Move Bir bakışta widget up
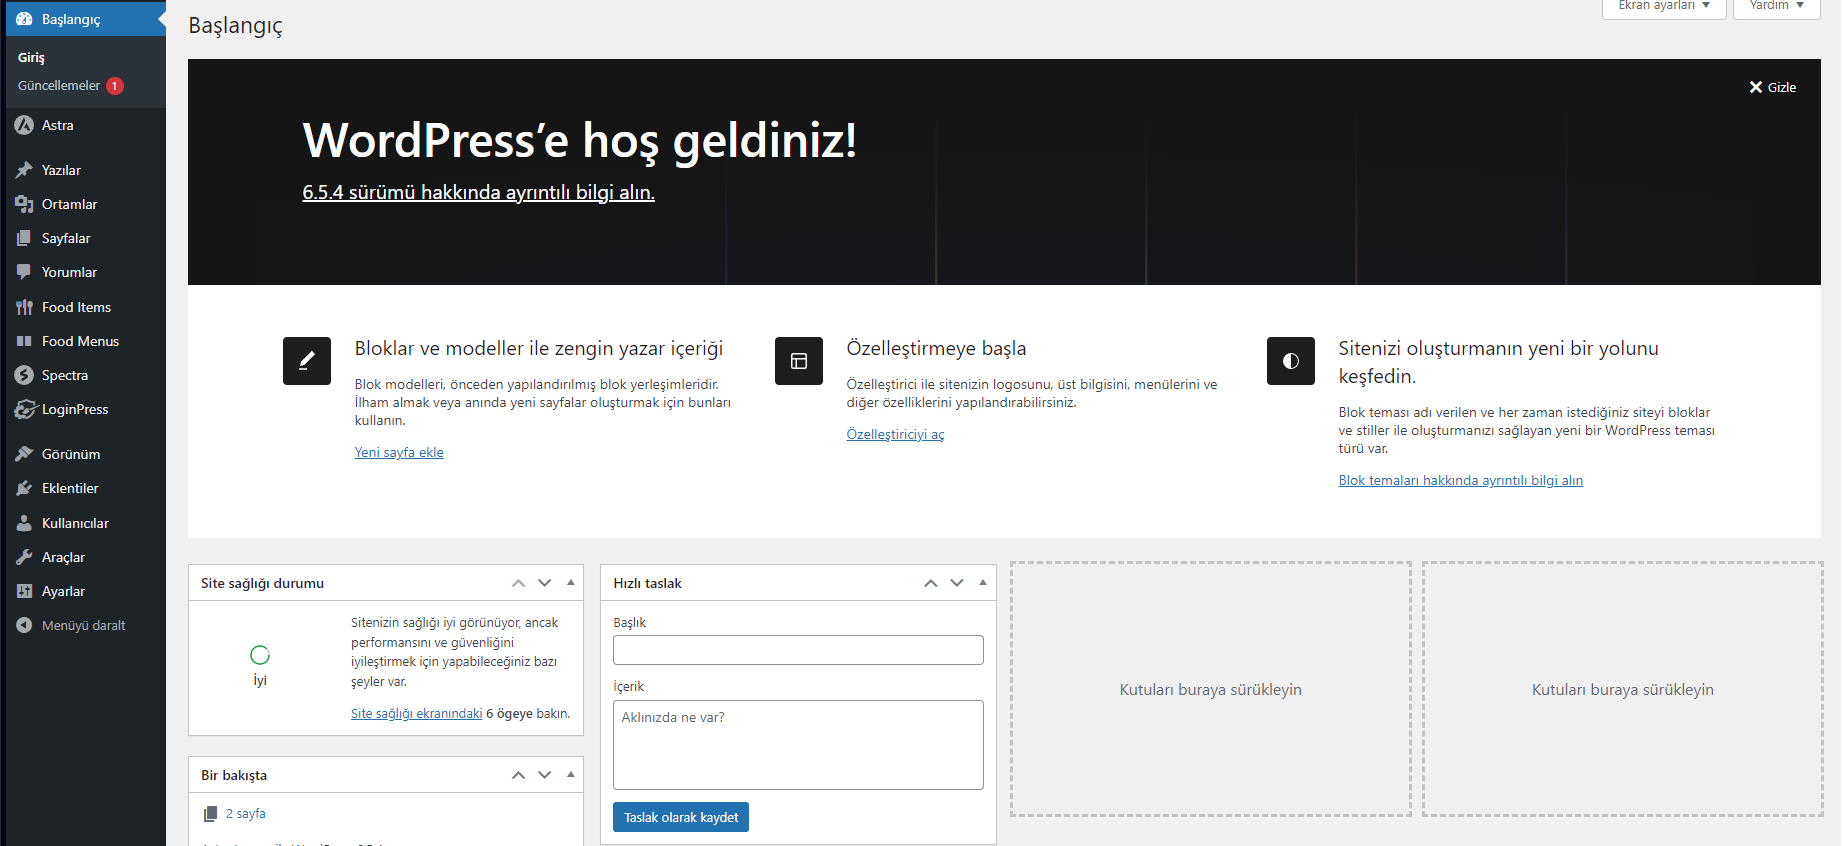This screenshot has height=846, width=1843. (518, 775)
